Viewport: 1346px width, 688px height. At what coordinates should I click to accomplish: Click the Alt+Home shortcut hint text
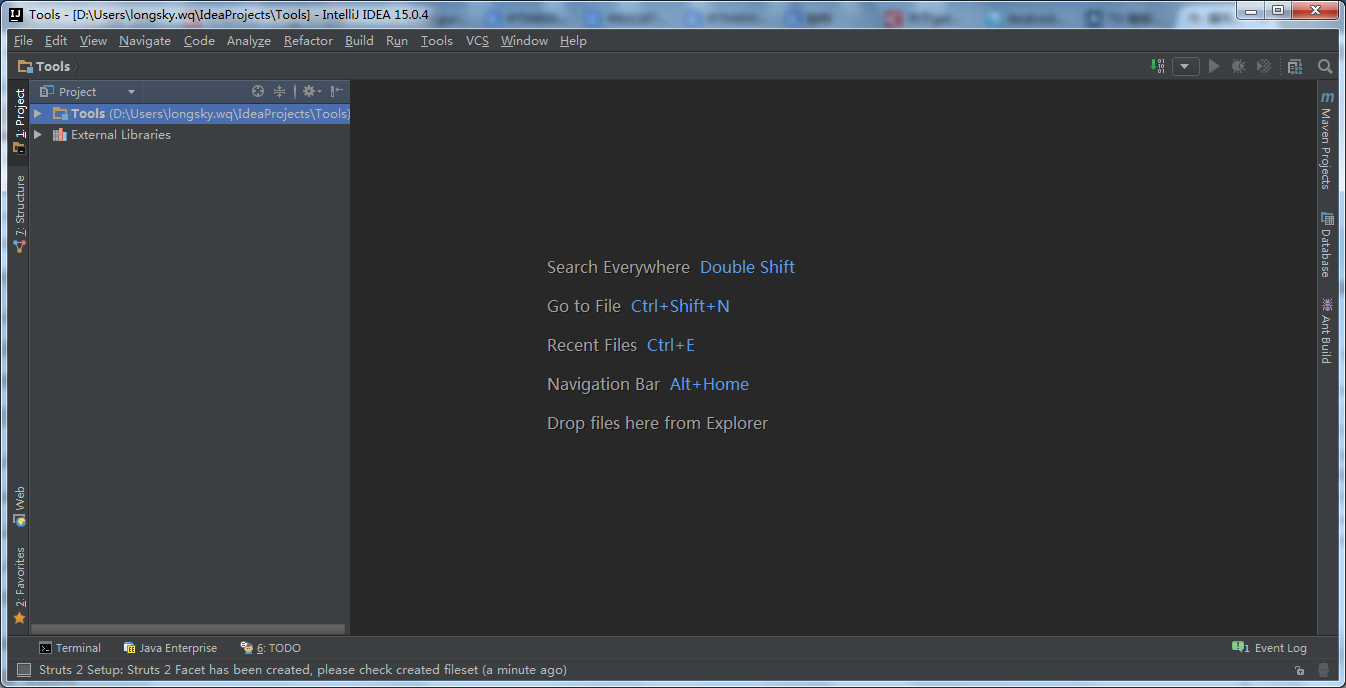709,384
